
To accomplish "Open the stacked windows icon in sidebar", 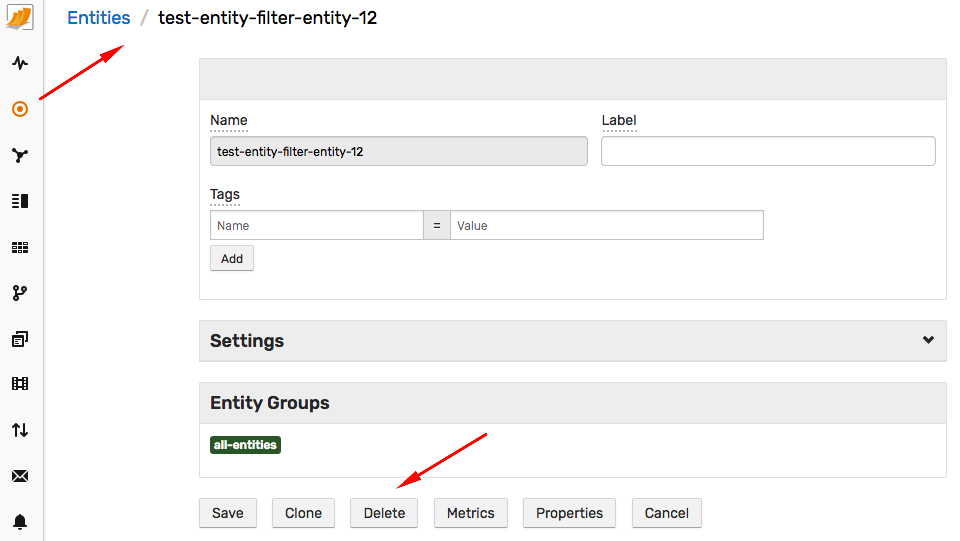I will (x=20, y=338).
